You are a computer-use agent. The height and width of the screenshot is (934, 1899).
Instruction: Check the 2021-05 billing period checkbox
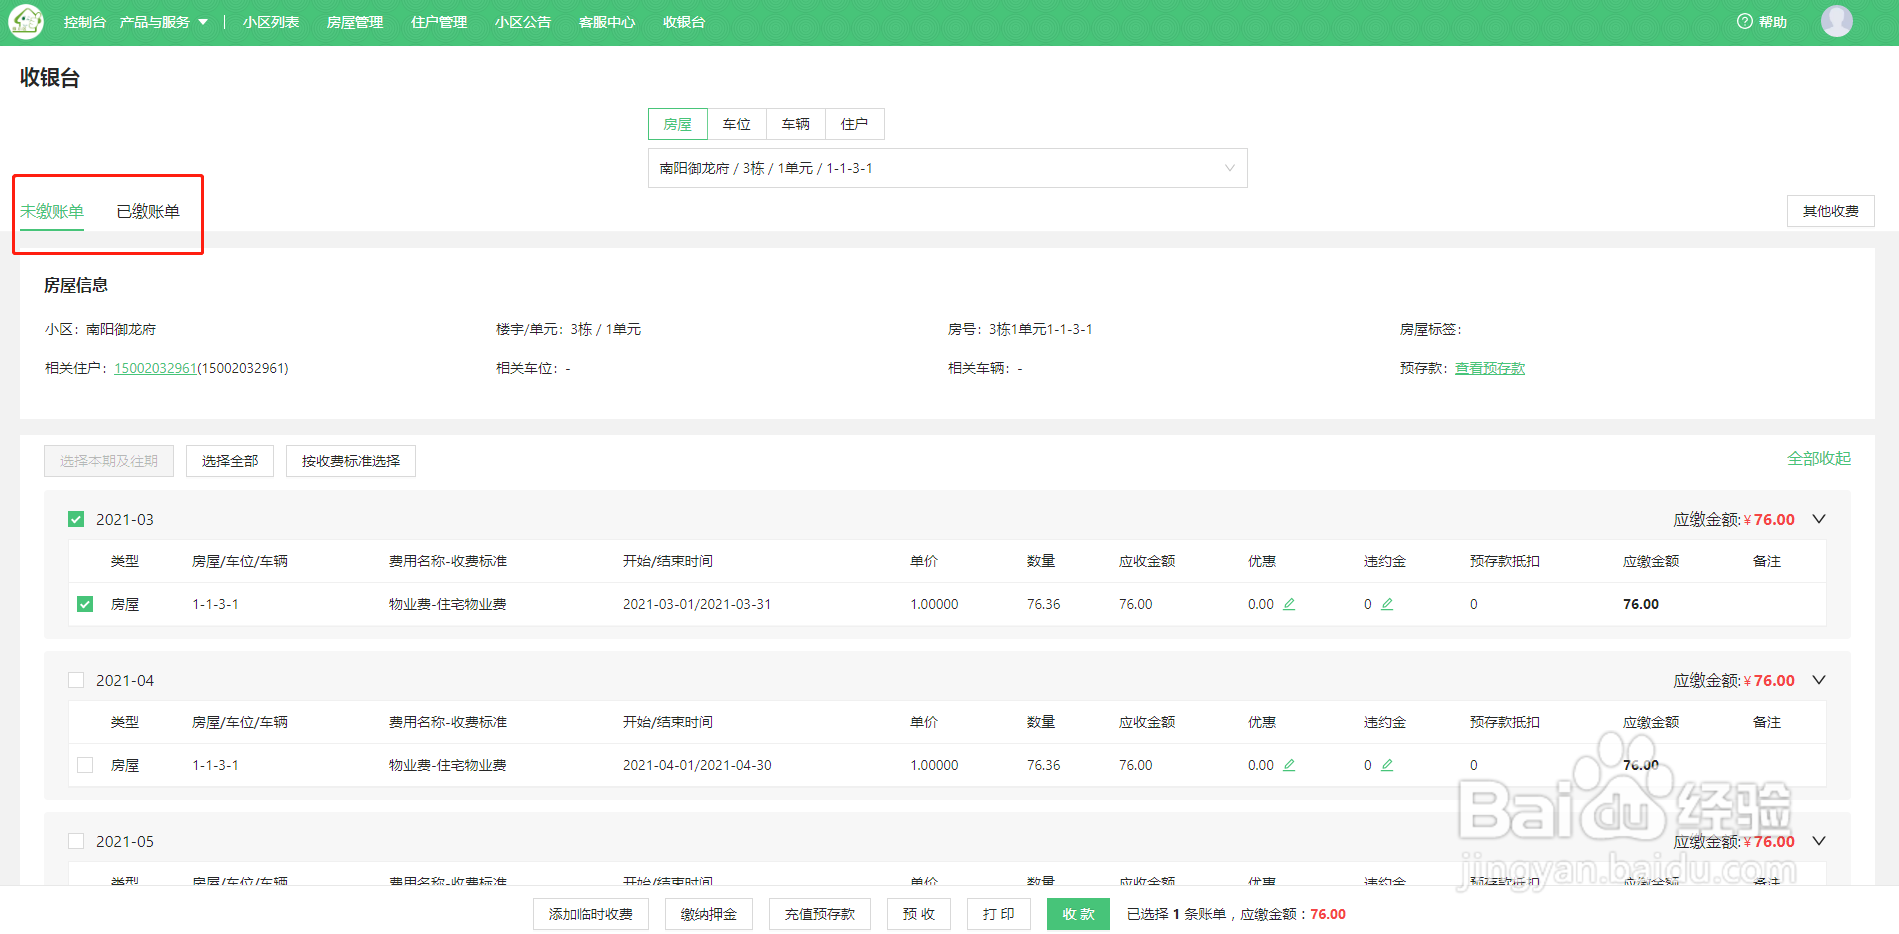pyautogui.click(x=76, y=841)
